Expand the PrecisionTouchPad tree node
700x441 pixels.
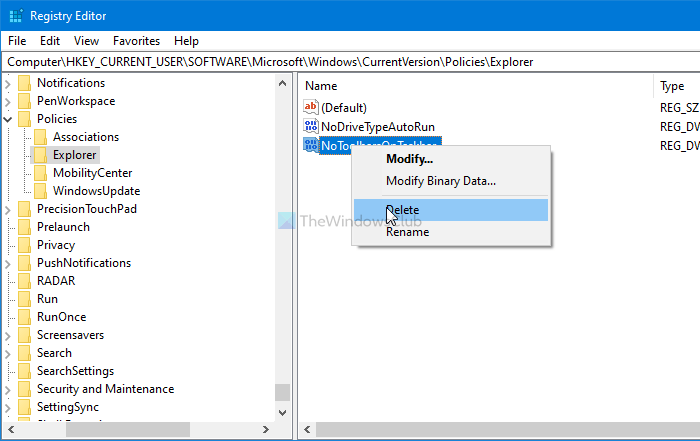pyautogui.click(x=8, y=209)
